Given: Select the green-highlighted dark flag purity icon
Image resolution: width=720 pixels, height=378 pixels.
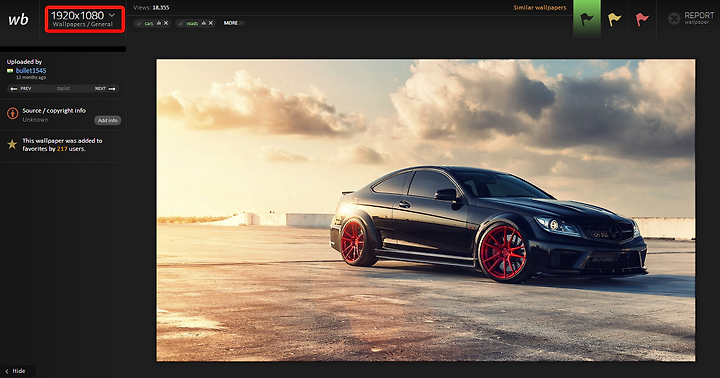Looking at the screenshot, I should [587, 19].
